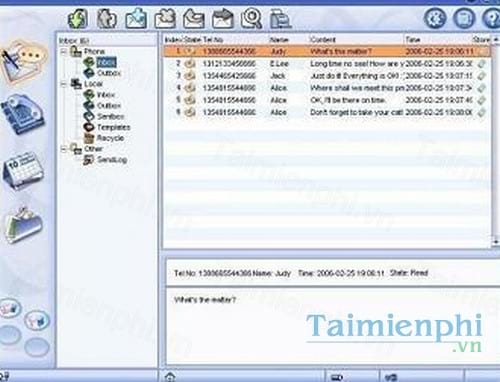The width and height of the screenshot is (500, 382).
Task: Select Outbox under Phone
Action: 109,73
